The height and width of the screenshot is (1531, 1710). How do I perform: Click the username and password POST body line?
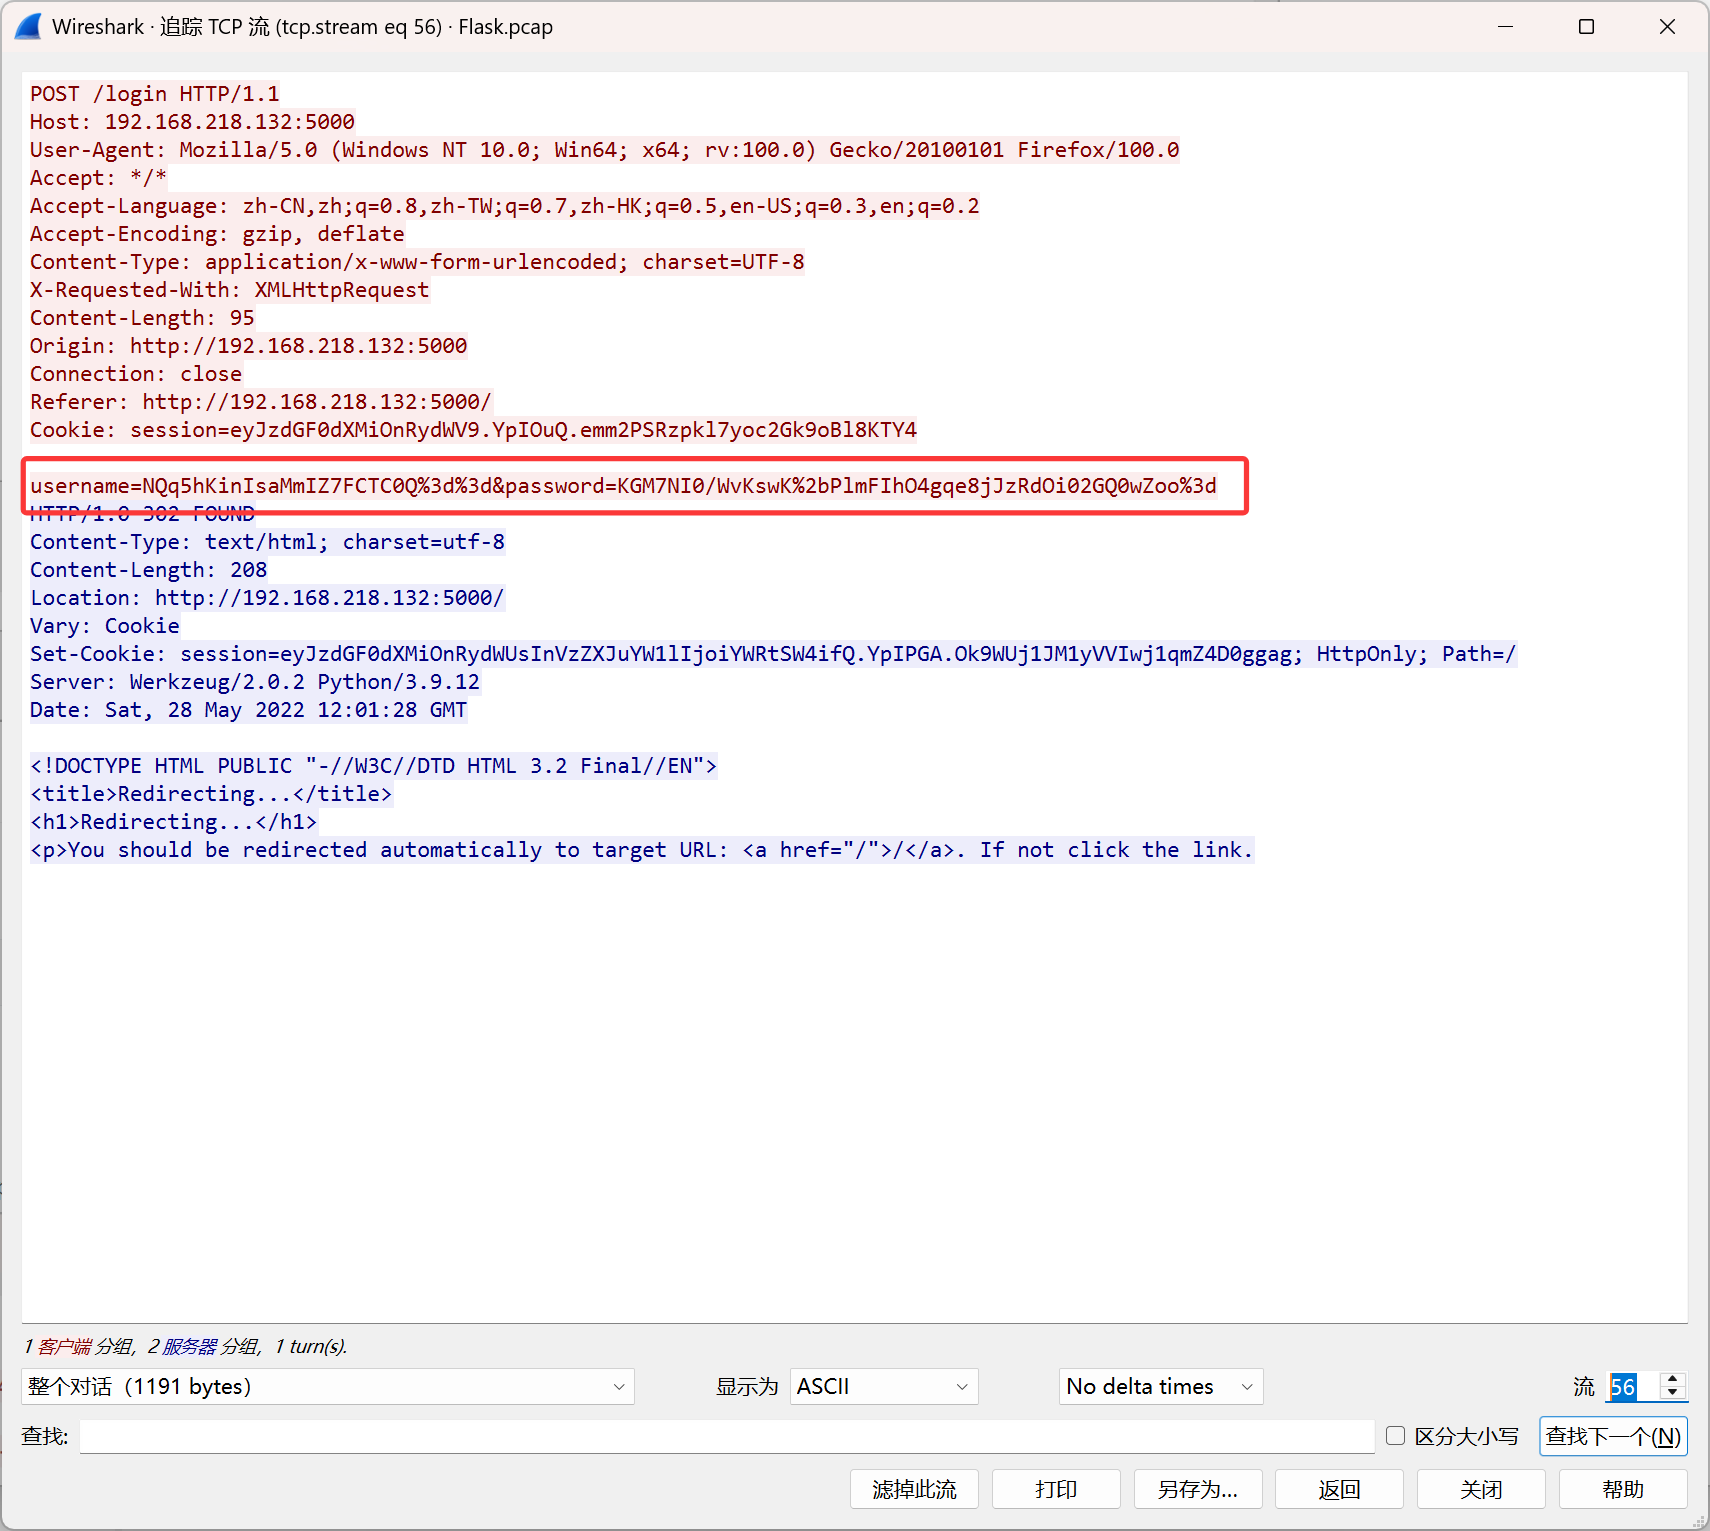[x=624, y=486]
